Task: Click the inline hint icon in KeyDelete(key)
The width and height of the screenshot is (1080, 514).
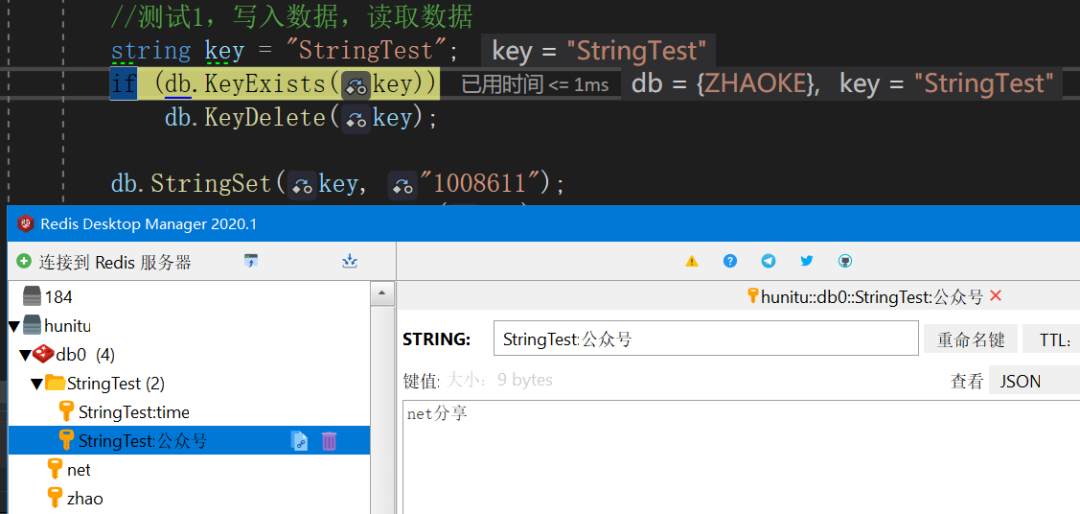Action: point(355,119)
